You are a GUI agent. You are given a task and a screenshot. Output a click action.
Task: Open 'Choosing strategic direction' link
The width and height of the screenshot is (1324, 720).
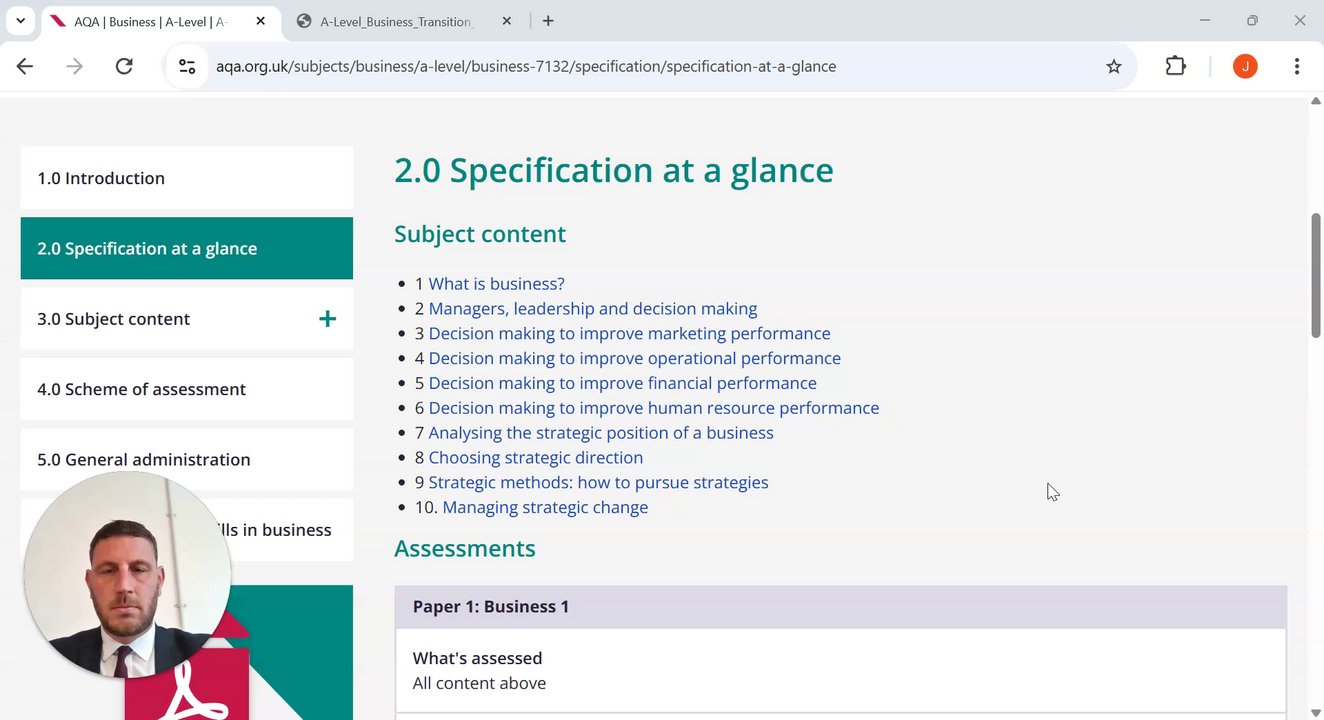(x=535, y=457)
